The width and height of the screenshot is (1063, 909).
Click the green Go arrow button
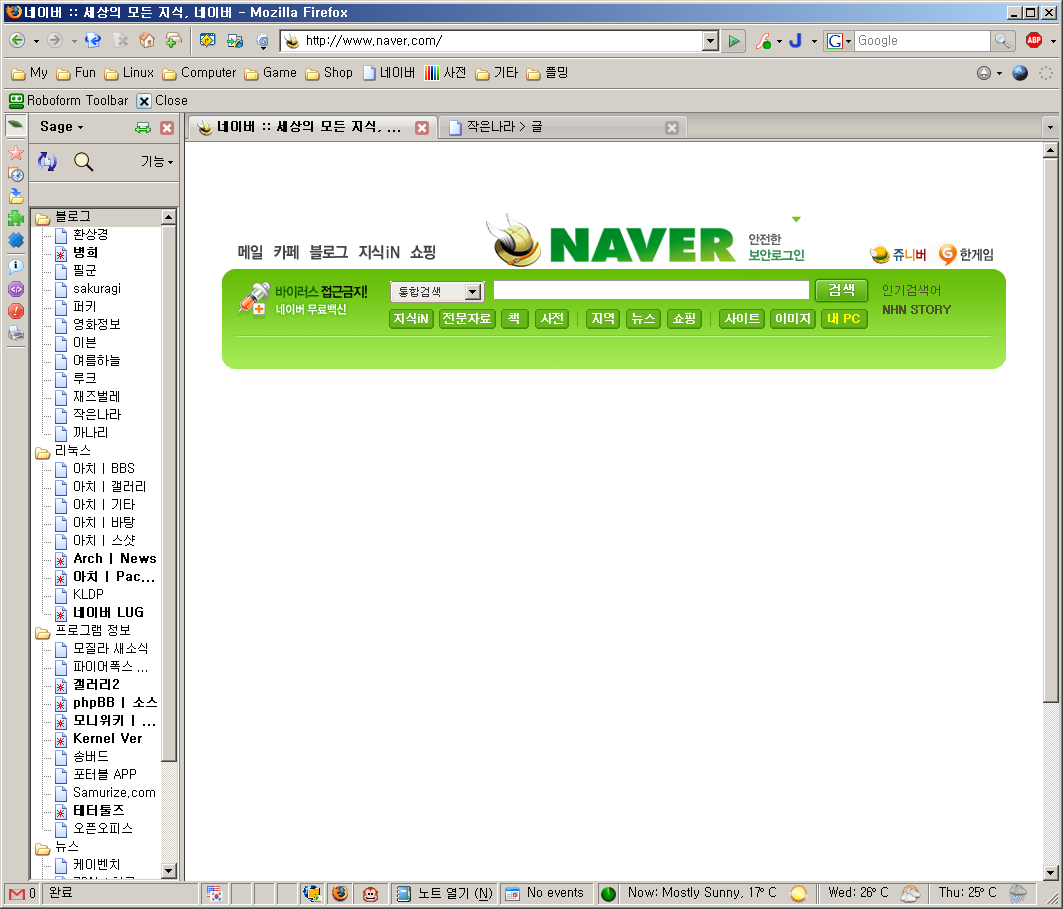pyautogui.click(x=734, y=41)
